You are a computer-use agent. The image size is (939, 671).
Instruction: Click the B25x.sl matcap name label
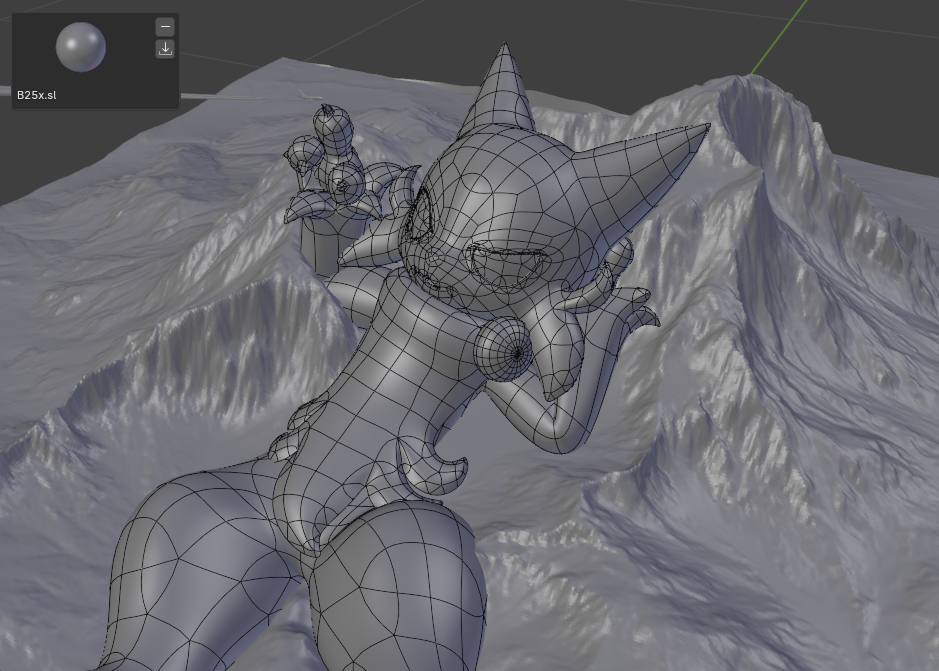(x=37, y=95)
